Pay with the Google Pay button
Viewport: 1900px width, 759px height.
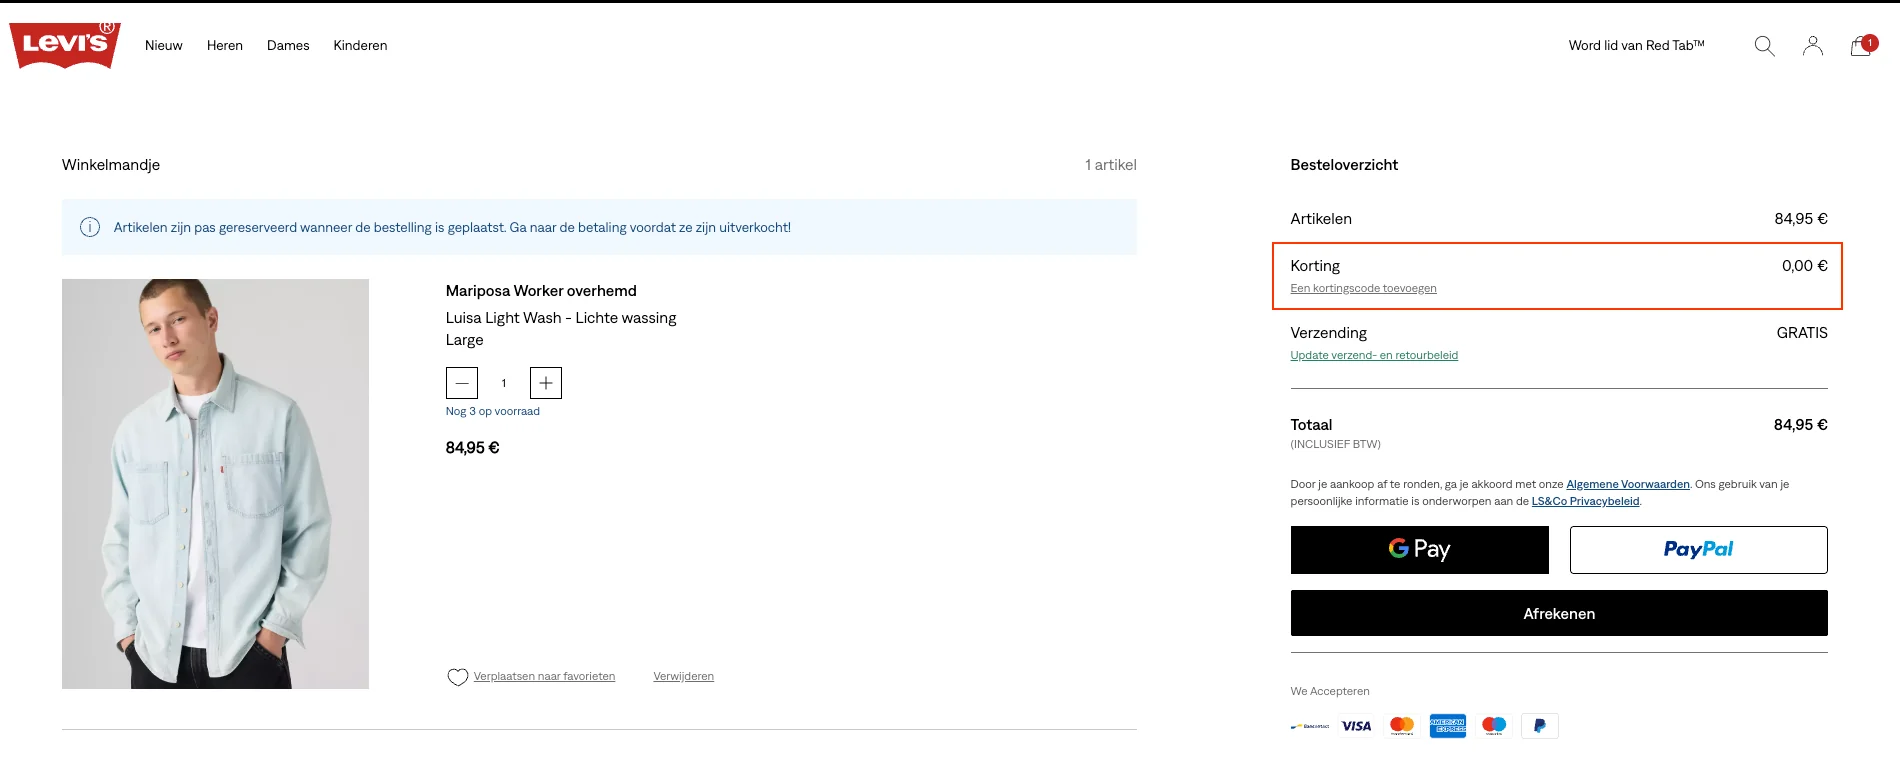[1420, 550]
